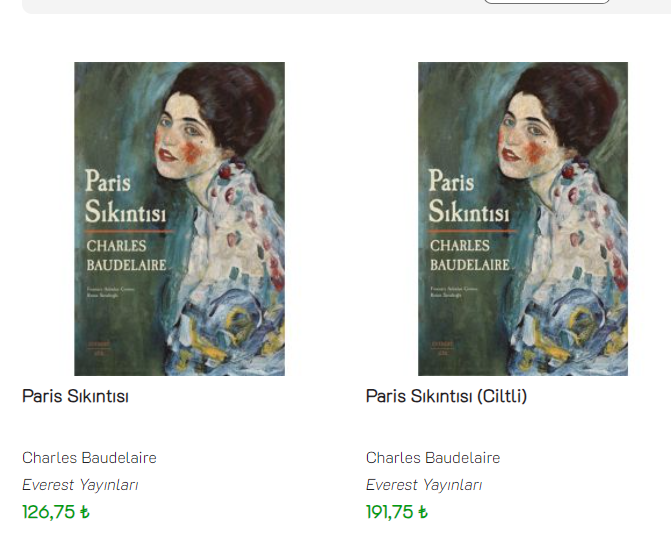Click the 126,75 ₺ price
This screenshot has height=556, width=671.
[x=56, y=512]
